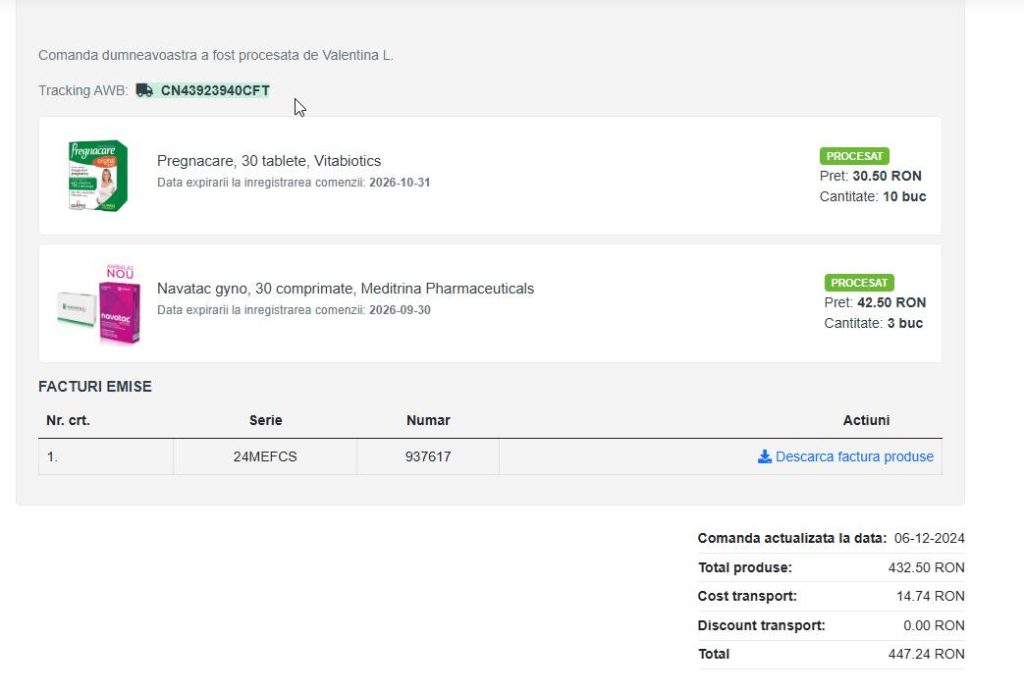Open the Navatac gyno, 30 comprimate title

pos(345,288)
